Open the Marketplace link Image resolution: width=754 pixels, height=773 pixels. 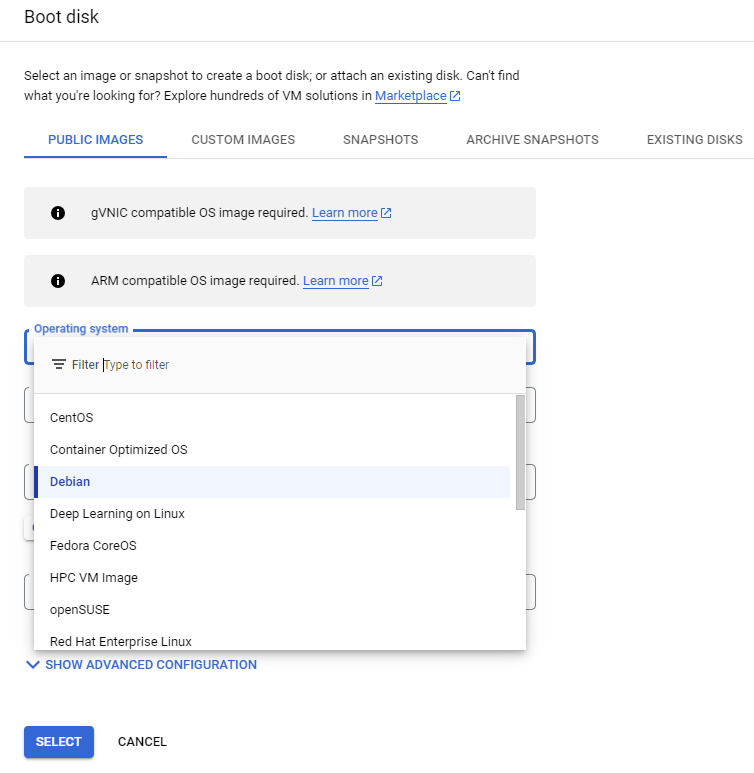[411, 96]
